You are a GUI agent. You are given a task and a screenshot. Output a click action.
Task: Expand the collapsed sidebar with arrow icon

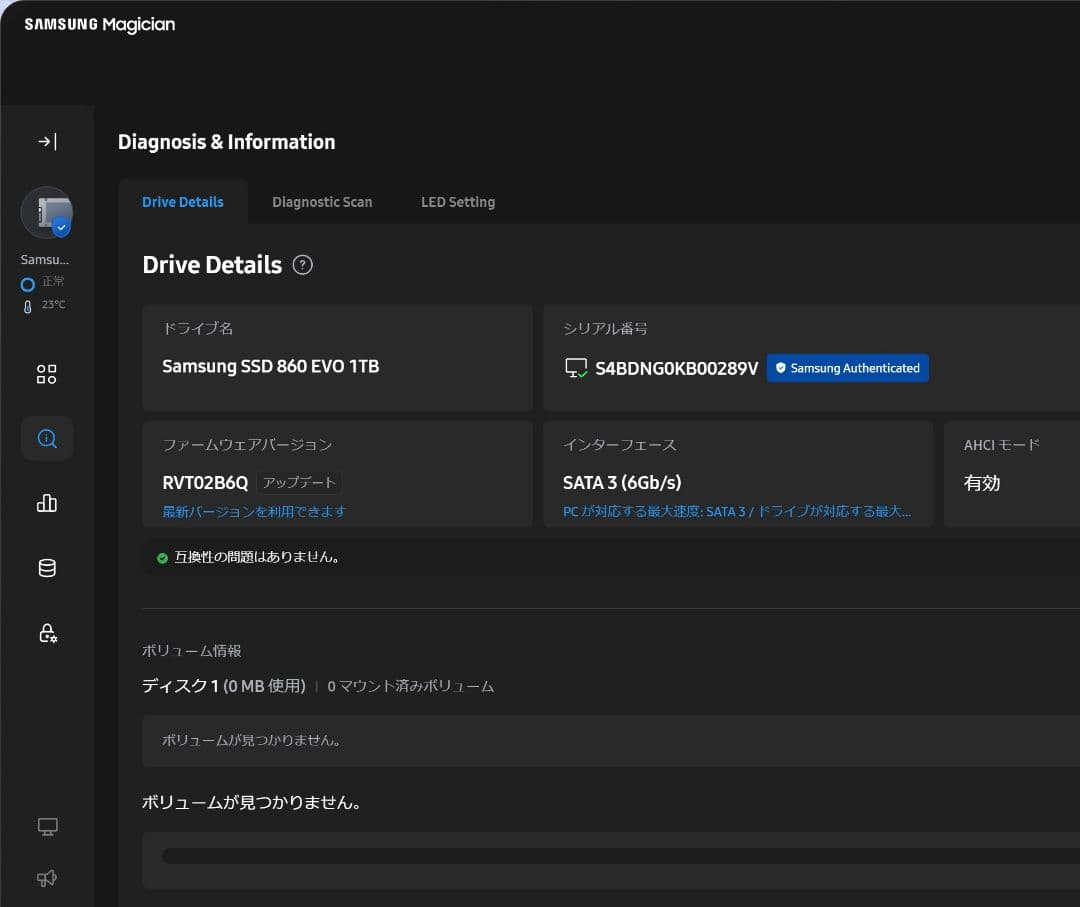coord(47,142)
